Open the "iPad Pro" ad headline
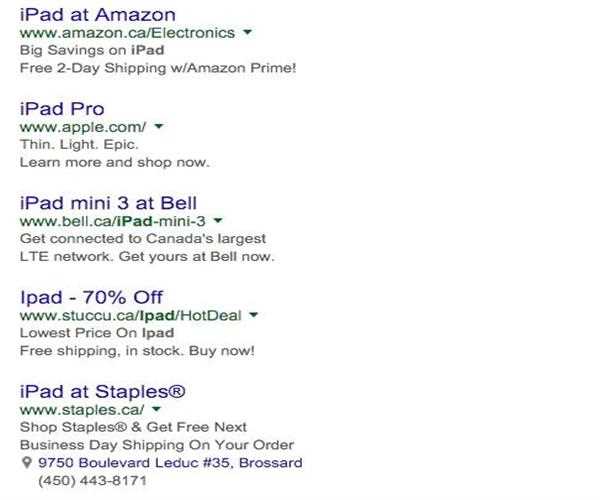The image size is (600, 500). pos(62,109)
